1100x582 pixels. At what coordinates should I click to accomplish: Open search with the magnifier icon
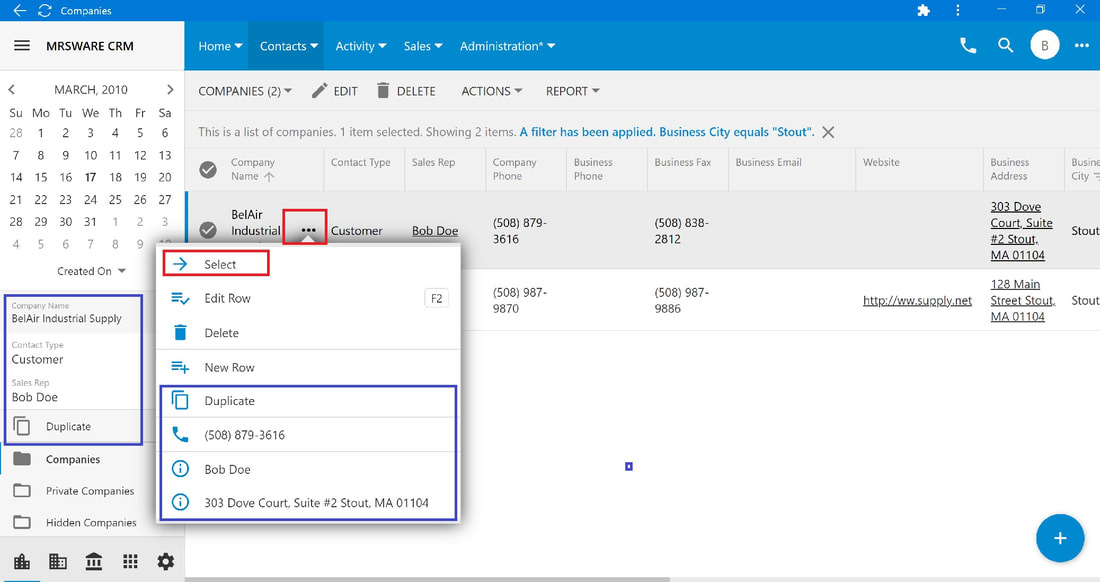tap(1005, 46)
